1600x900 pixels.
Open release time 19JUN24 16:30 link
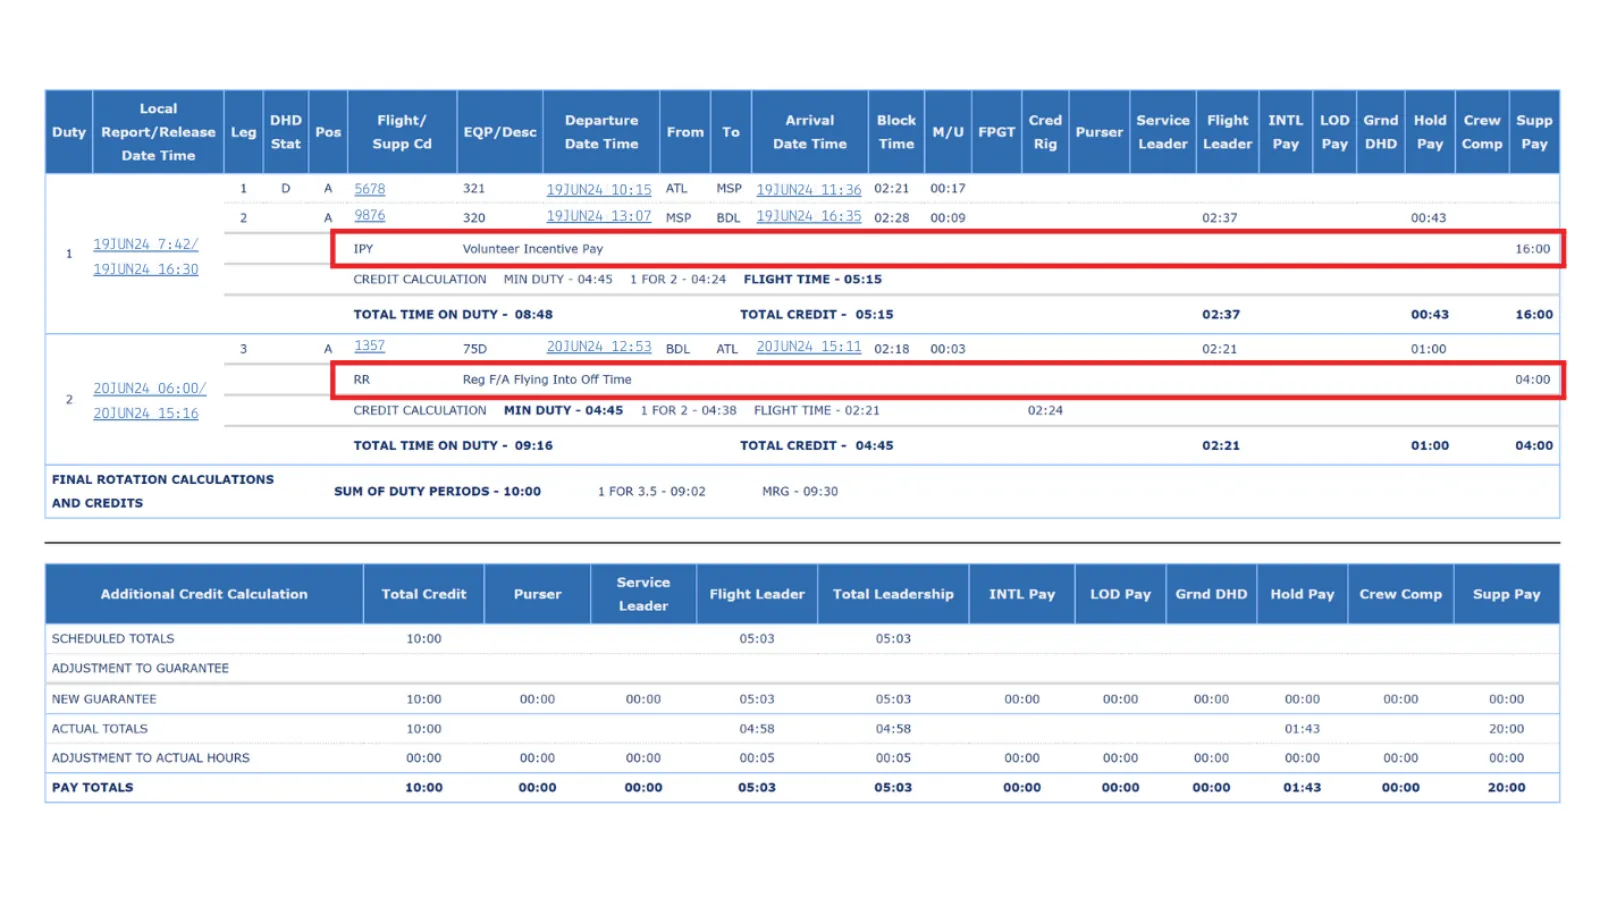[146, 269]
